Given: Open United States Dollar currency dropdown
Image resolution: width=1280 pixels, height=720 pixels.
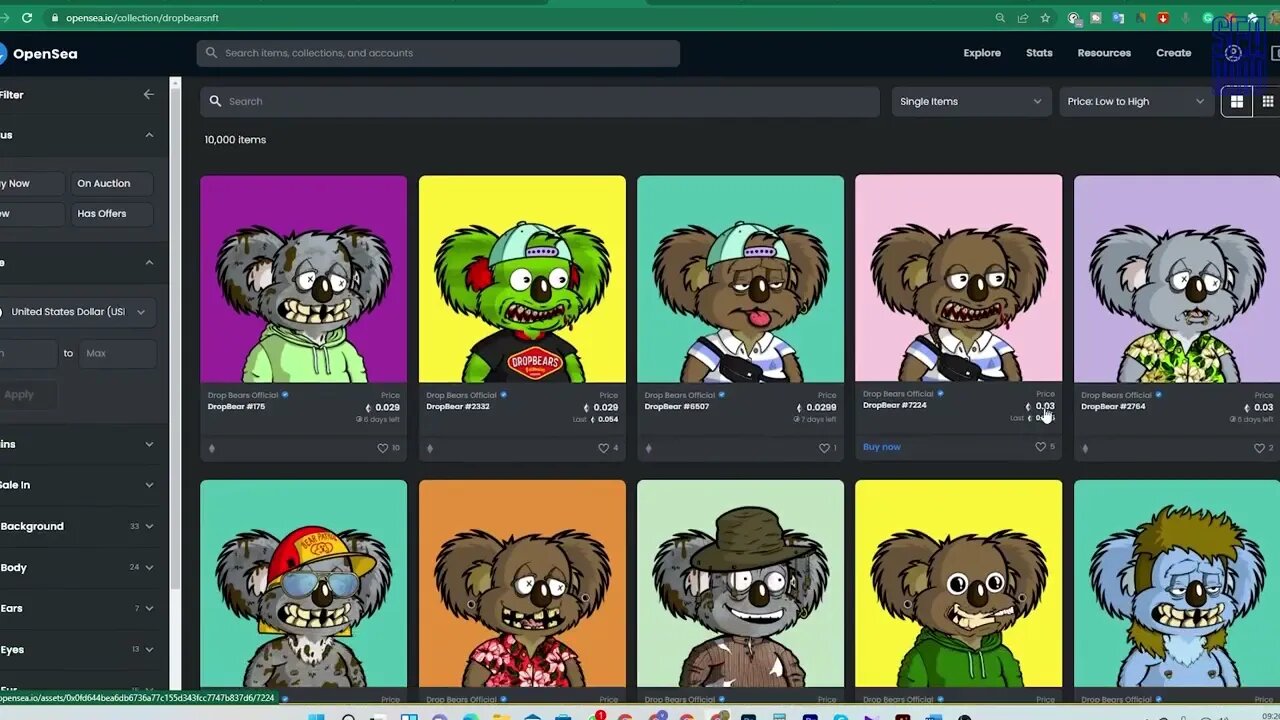Looking at the screenshot, I should click(x=78, y=312).
